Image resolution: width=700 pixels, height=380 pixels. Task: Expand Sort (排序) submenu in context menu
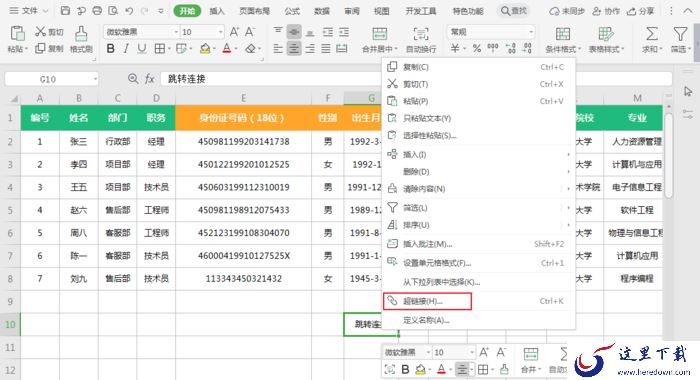click(478, 225)
